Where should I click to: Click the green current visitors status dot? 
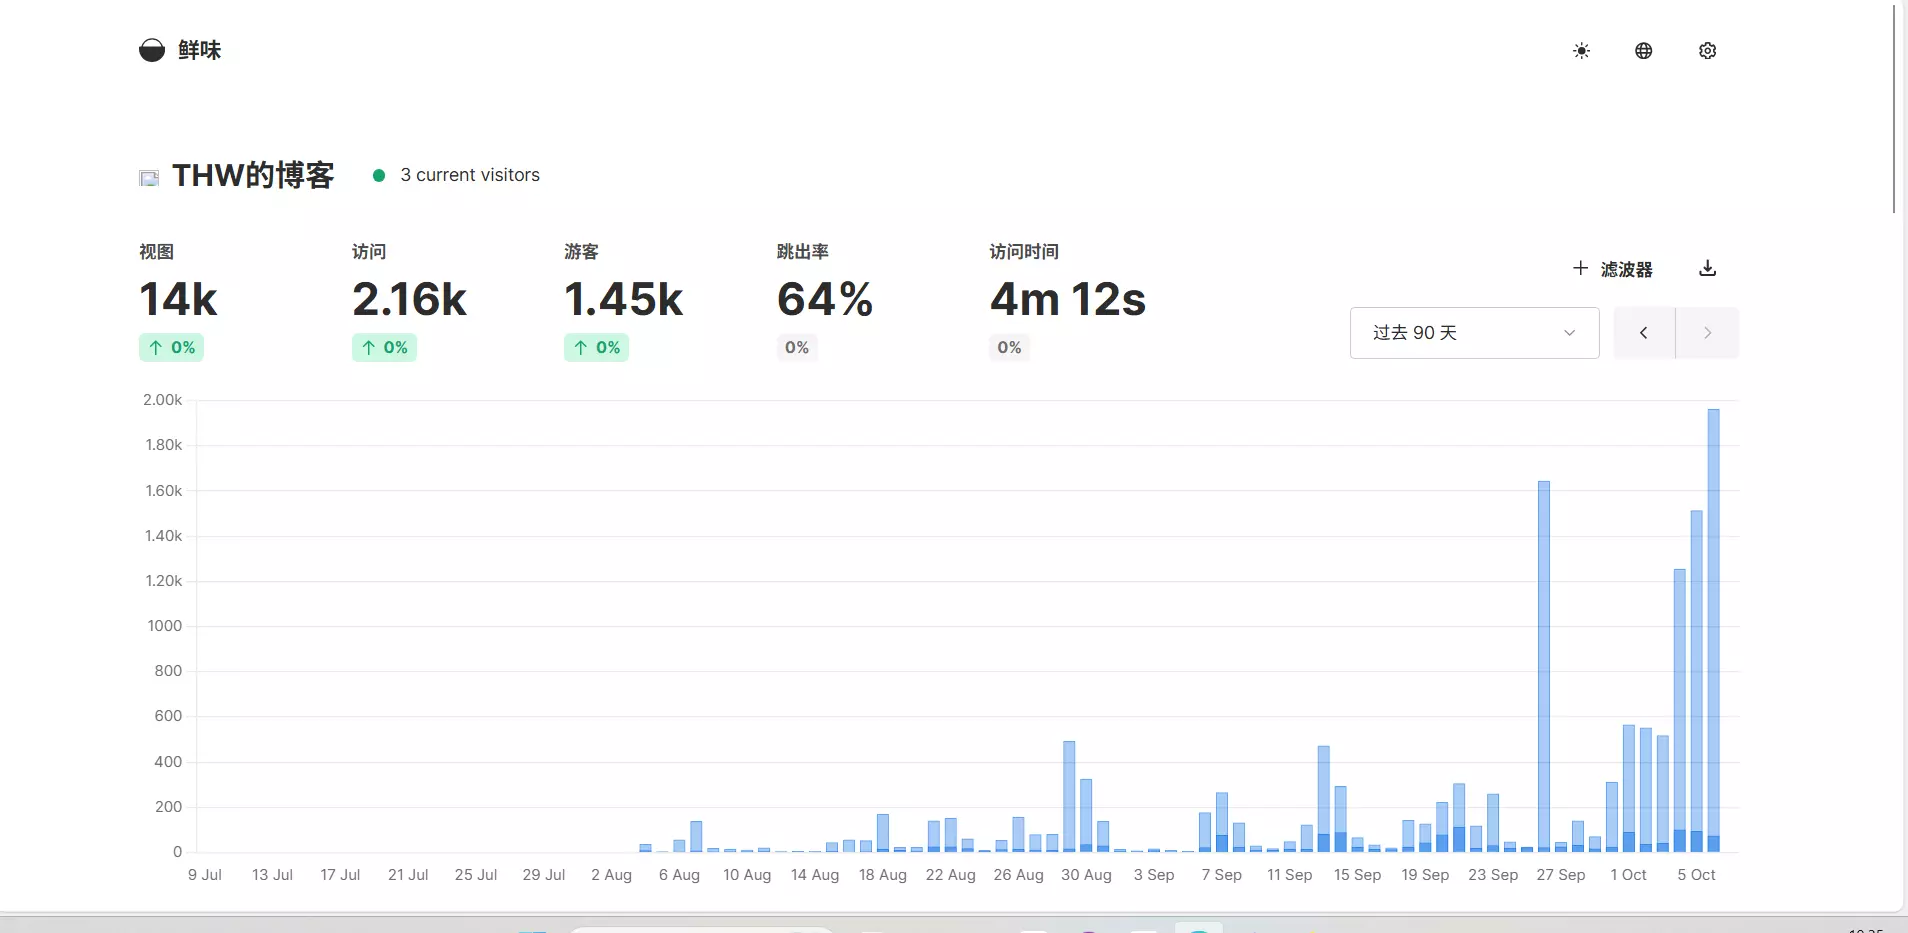click(x=379, y=175)
